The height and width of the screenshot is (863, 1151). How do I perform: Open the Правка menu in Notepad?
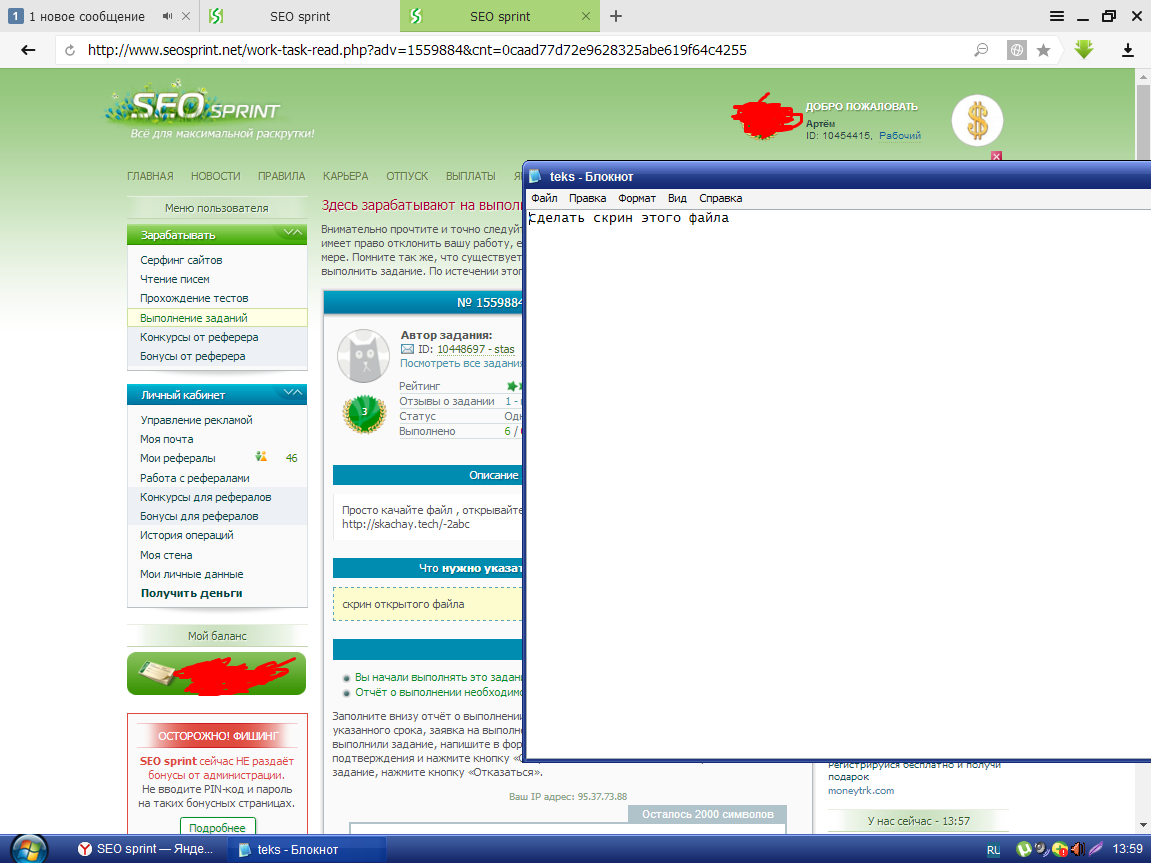pyautogui.click(x=587, y=198)
